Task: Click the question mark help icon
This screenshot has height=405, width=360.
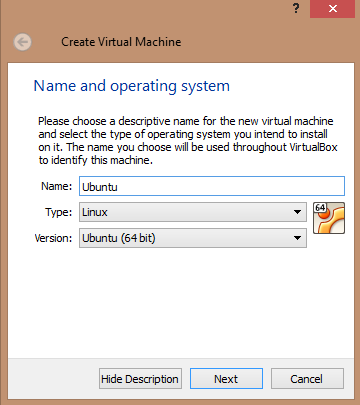Action: point(296,8)
